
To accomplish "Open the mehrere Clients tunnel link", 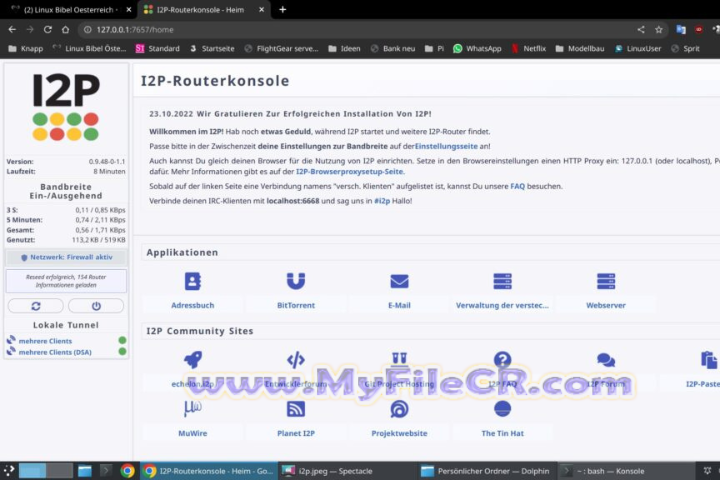I will (x=45, y=341).
